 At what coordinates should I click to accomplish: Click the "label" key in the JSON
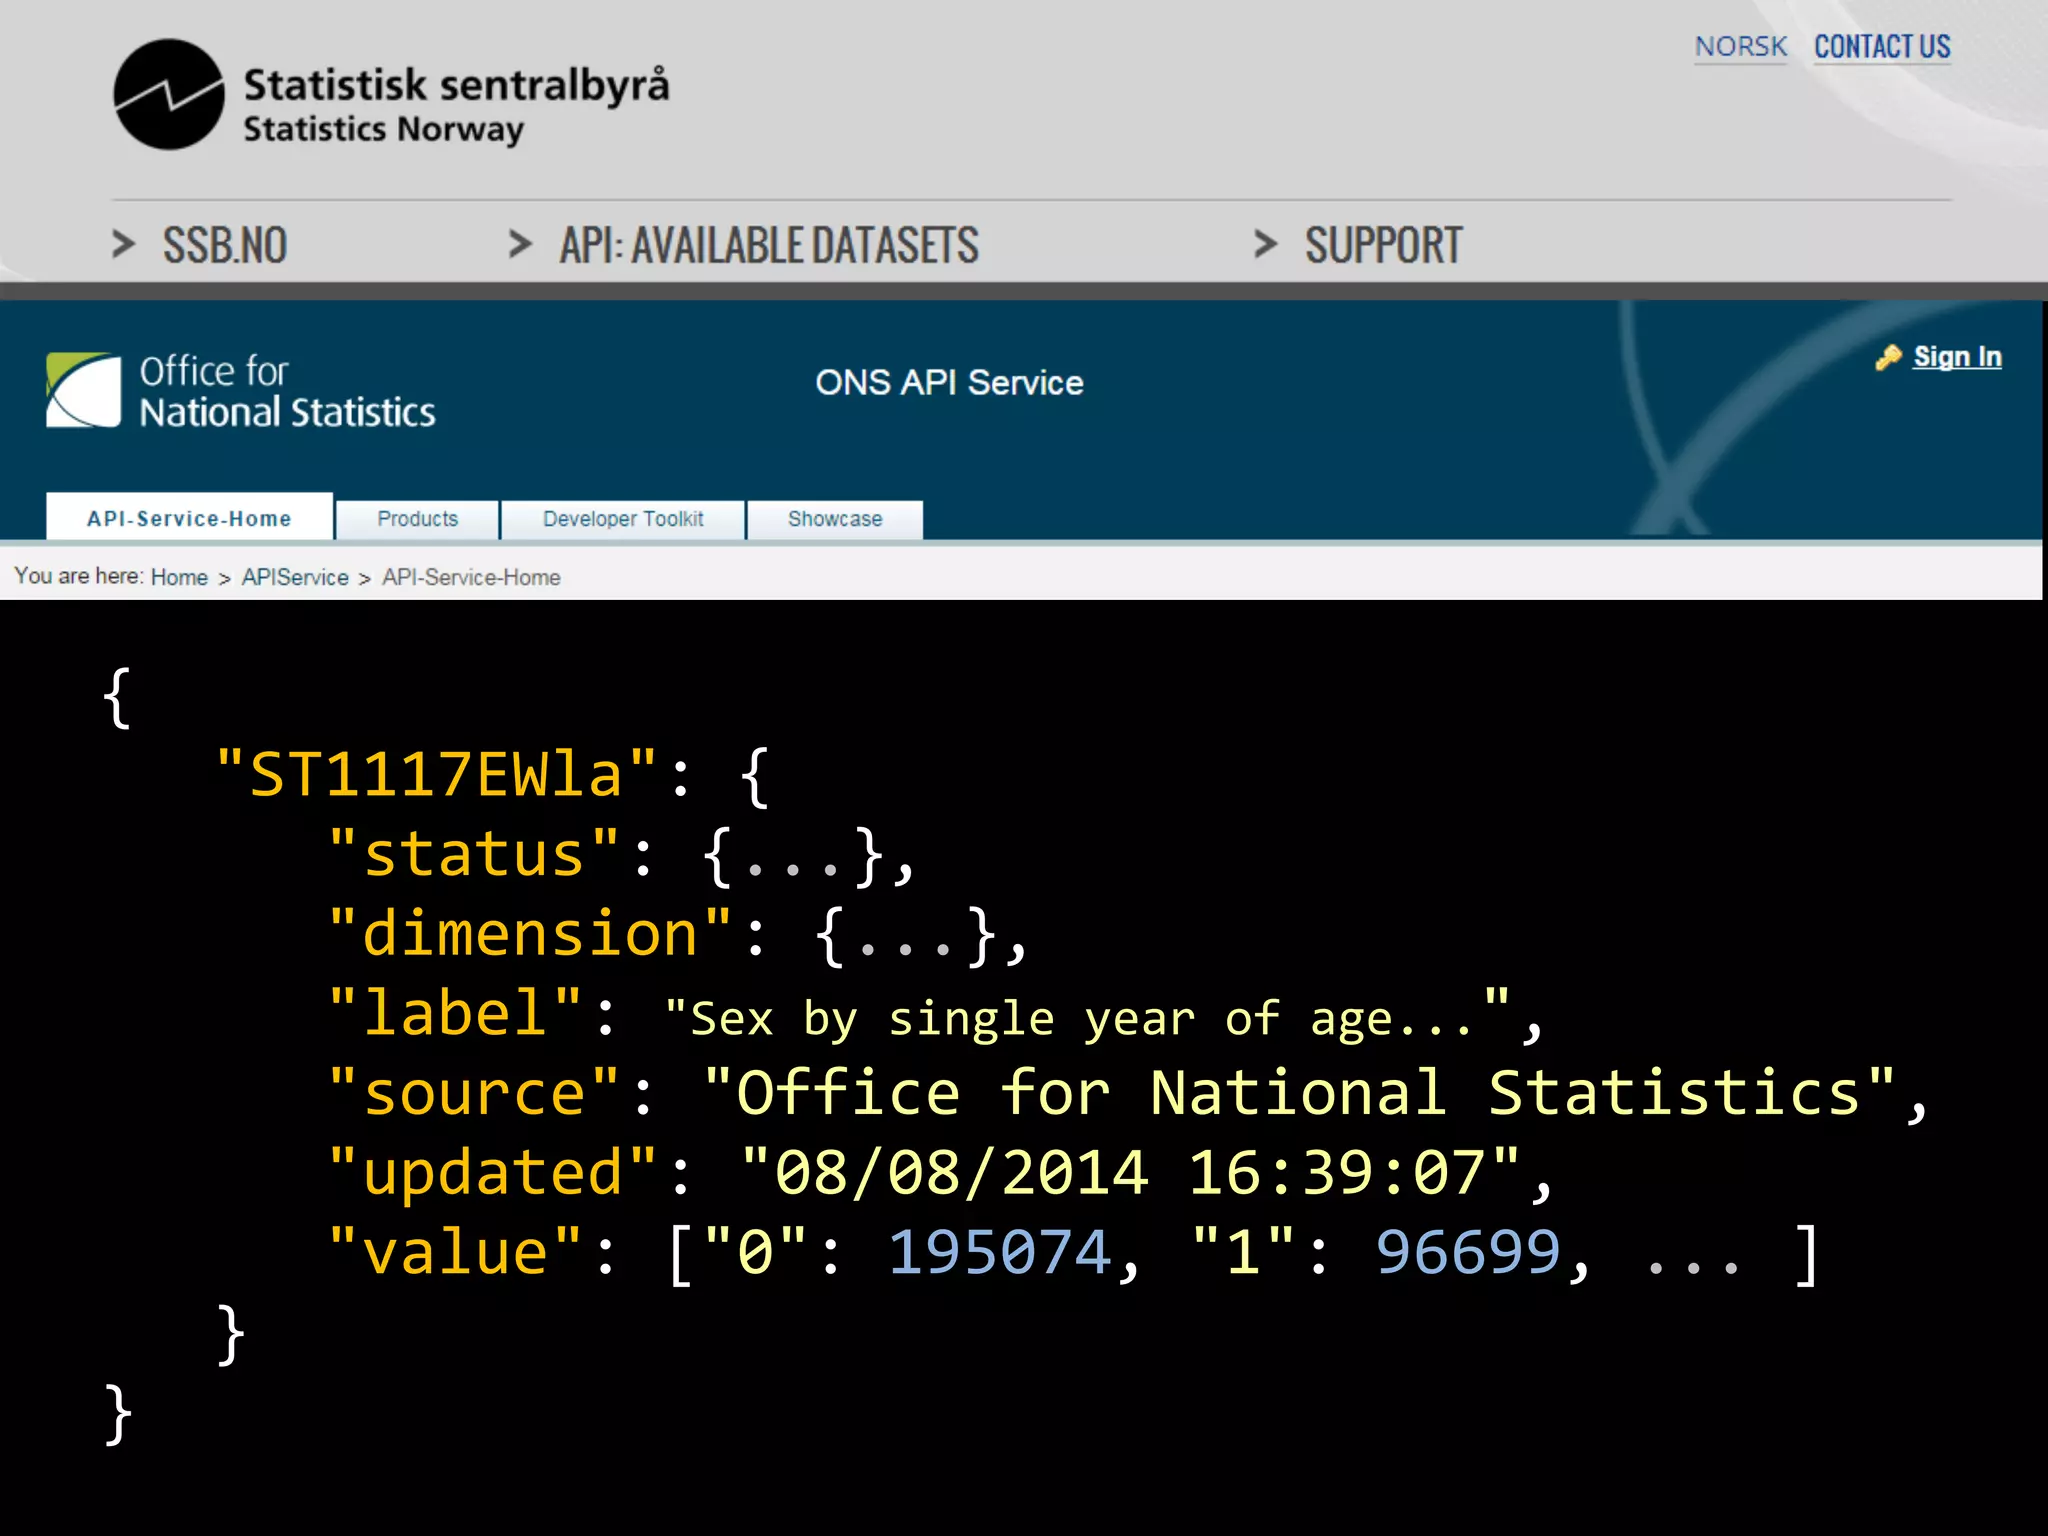pos(454,1013)
